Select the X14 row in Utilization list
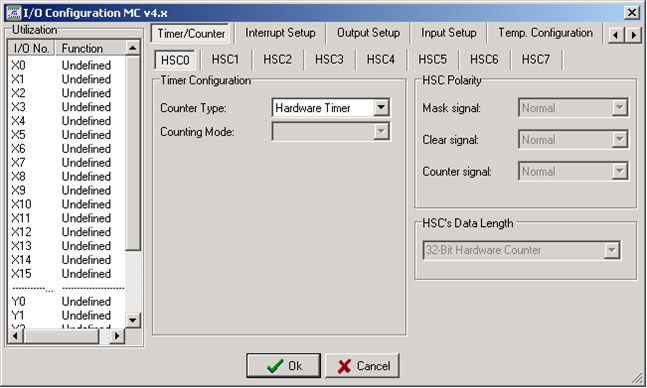This screenshot has height=388, width=647. point(66,260)
